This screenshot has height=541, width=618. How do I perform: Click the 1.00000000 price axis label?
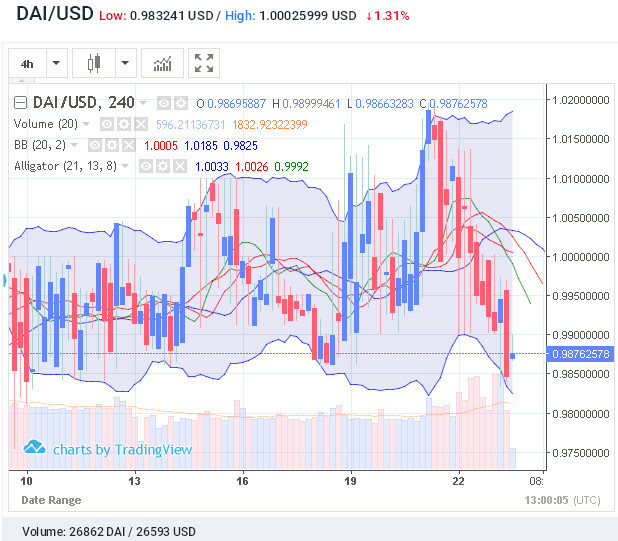pyautogui.click(x=581, y=257)
